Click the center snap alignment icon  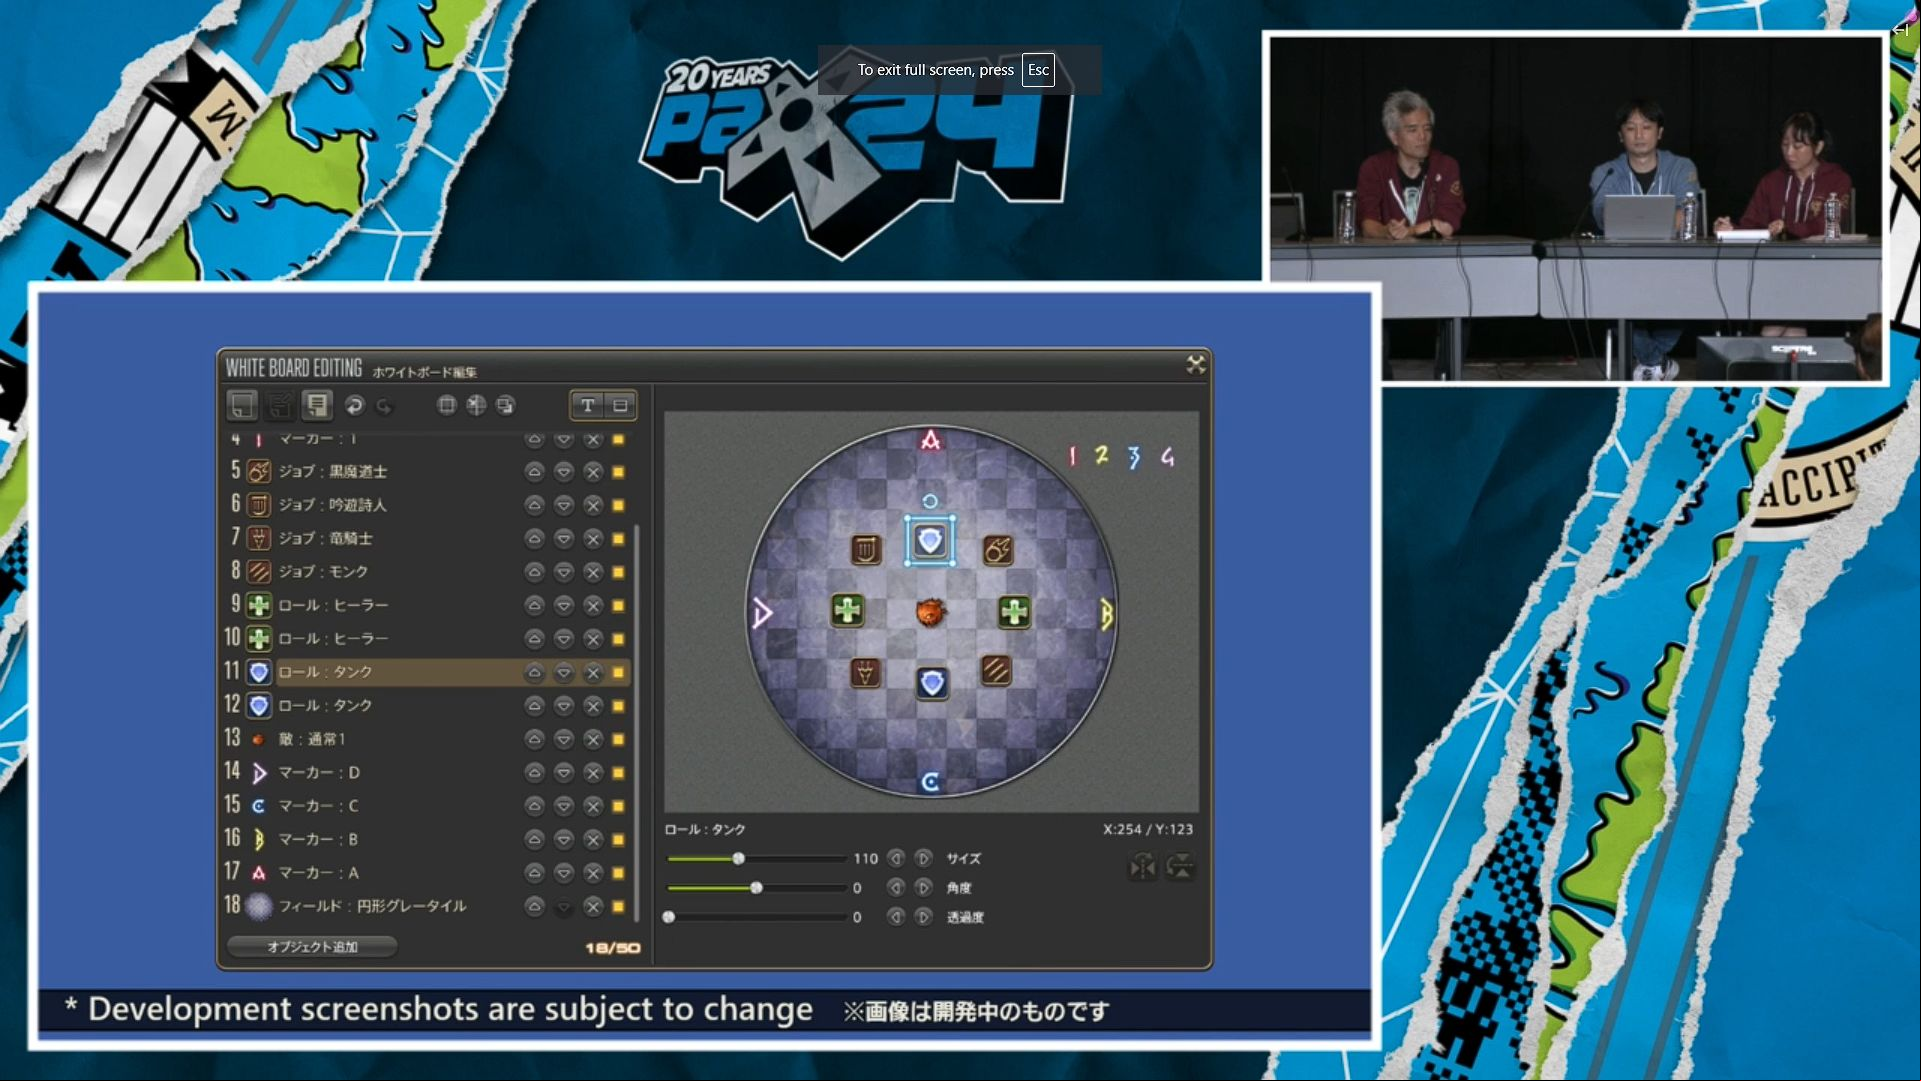476,405
